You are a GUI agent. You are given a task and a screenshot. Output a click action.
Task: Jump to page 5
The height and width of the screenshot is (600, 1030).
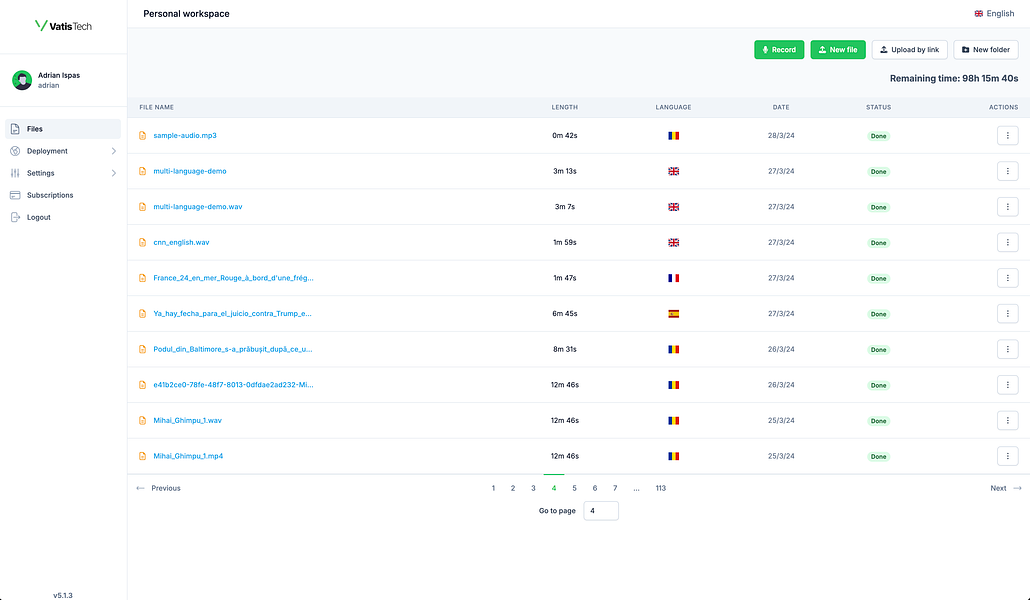tap(574, 488)
